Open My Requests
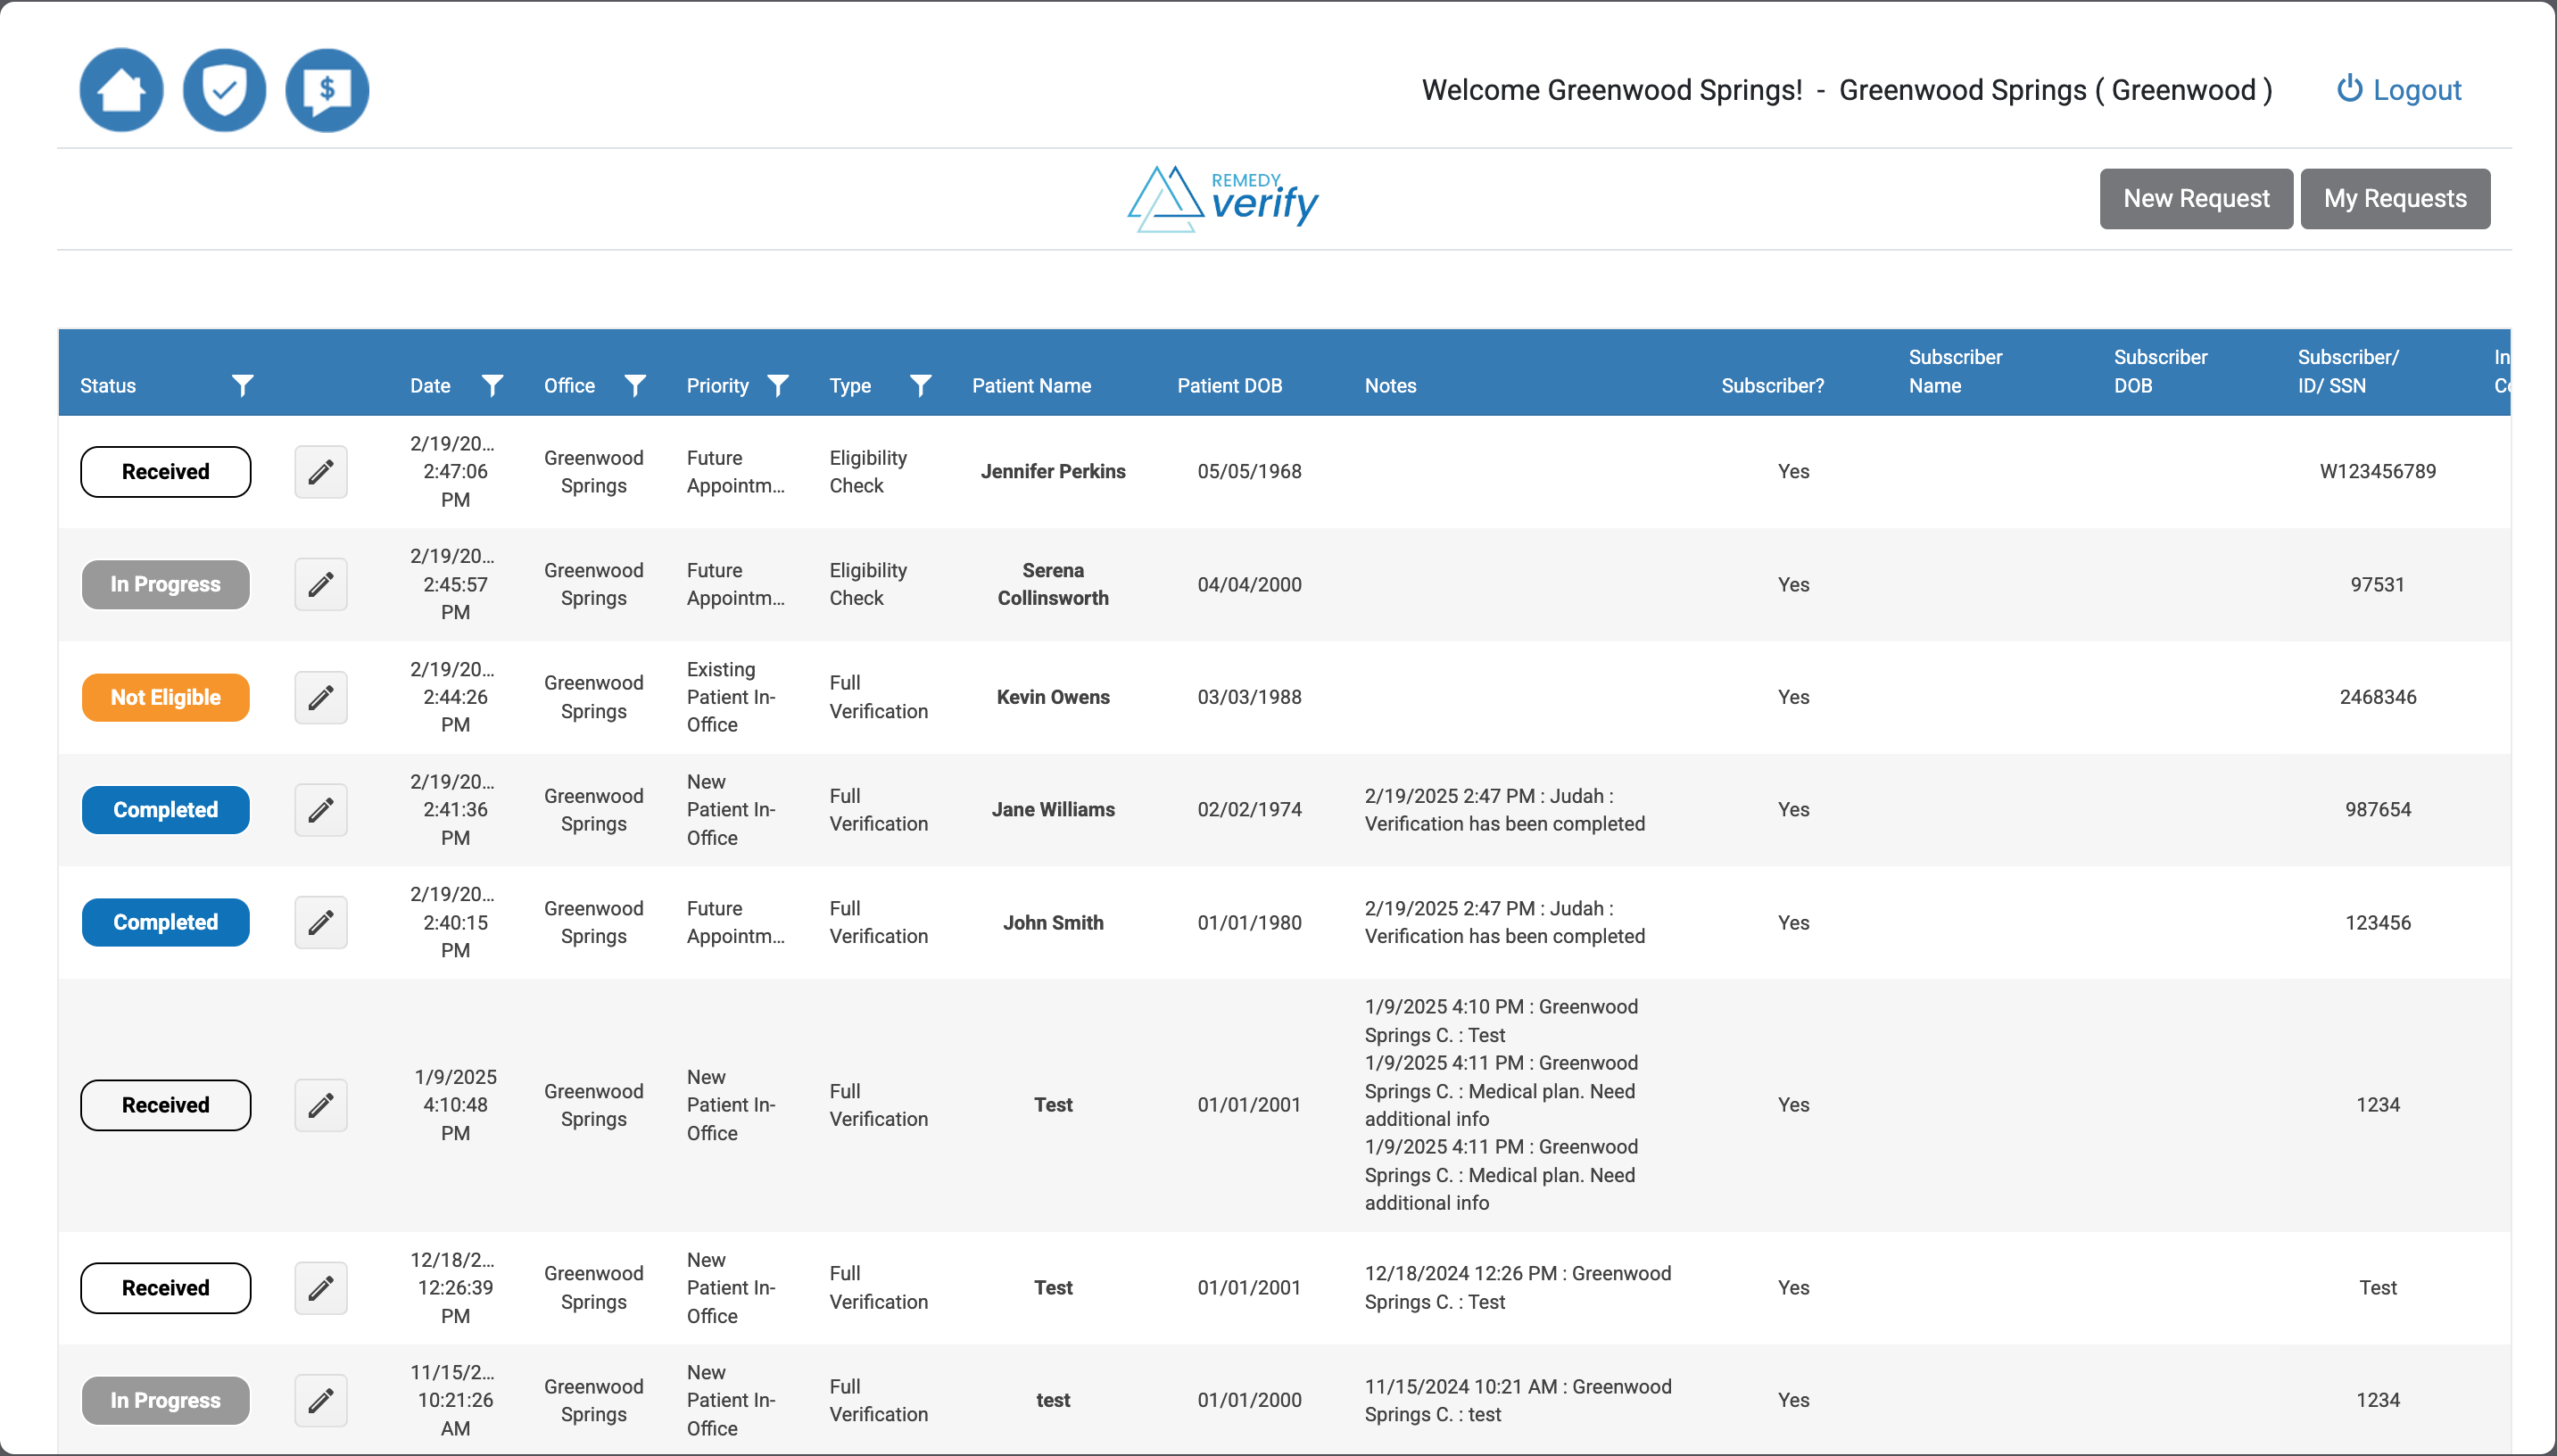The image size is (2557, 1456). point(2395,198)
